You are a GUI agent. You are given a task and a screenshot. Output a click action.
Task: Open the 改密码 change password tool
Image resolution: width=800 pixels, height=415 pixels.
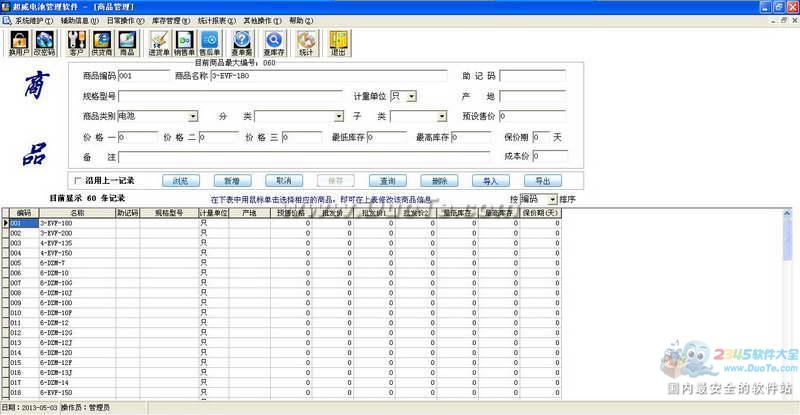point(44,43)
